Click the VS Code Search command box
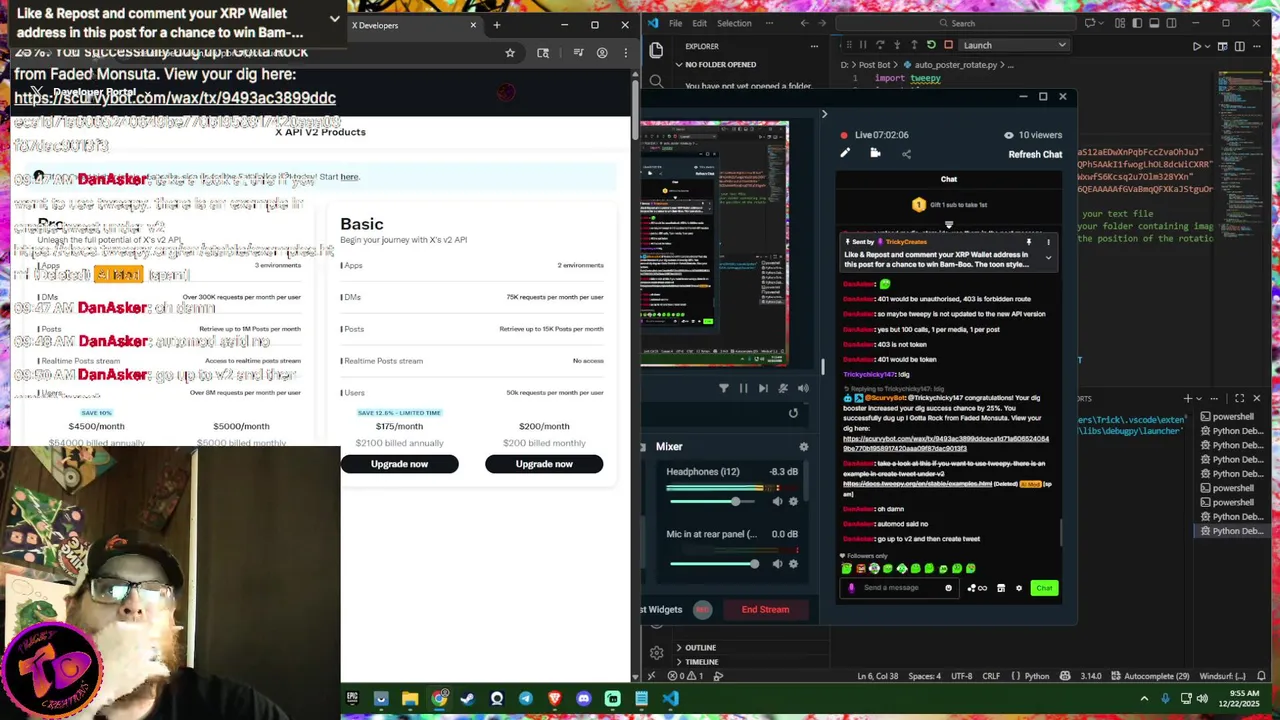The width and height of the screenshot is (1280, 720). click(958, 23)
